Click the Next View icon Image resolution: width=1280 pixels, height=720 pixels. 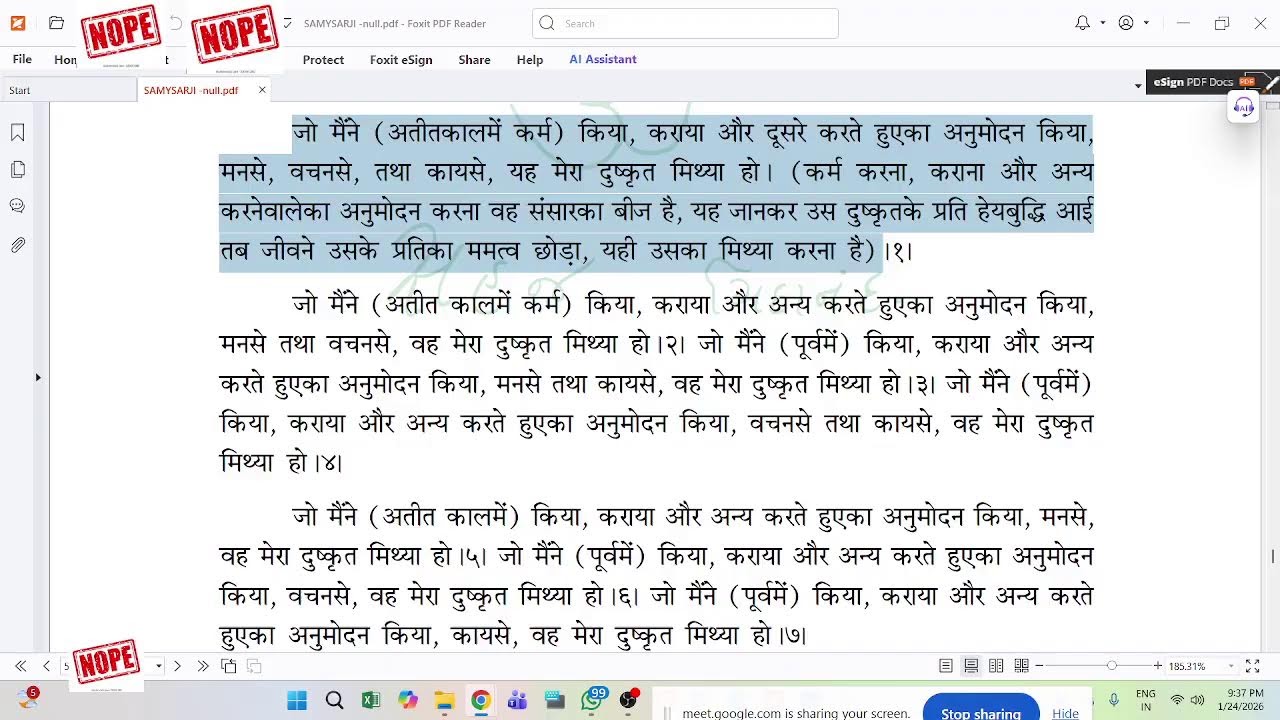pyautogui.click(x=254, y=666)
